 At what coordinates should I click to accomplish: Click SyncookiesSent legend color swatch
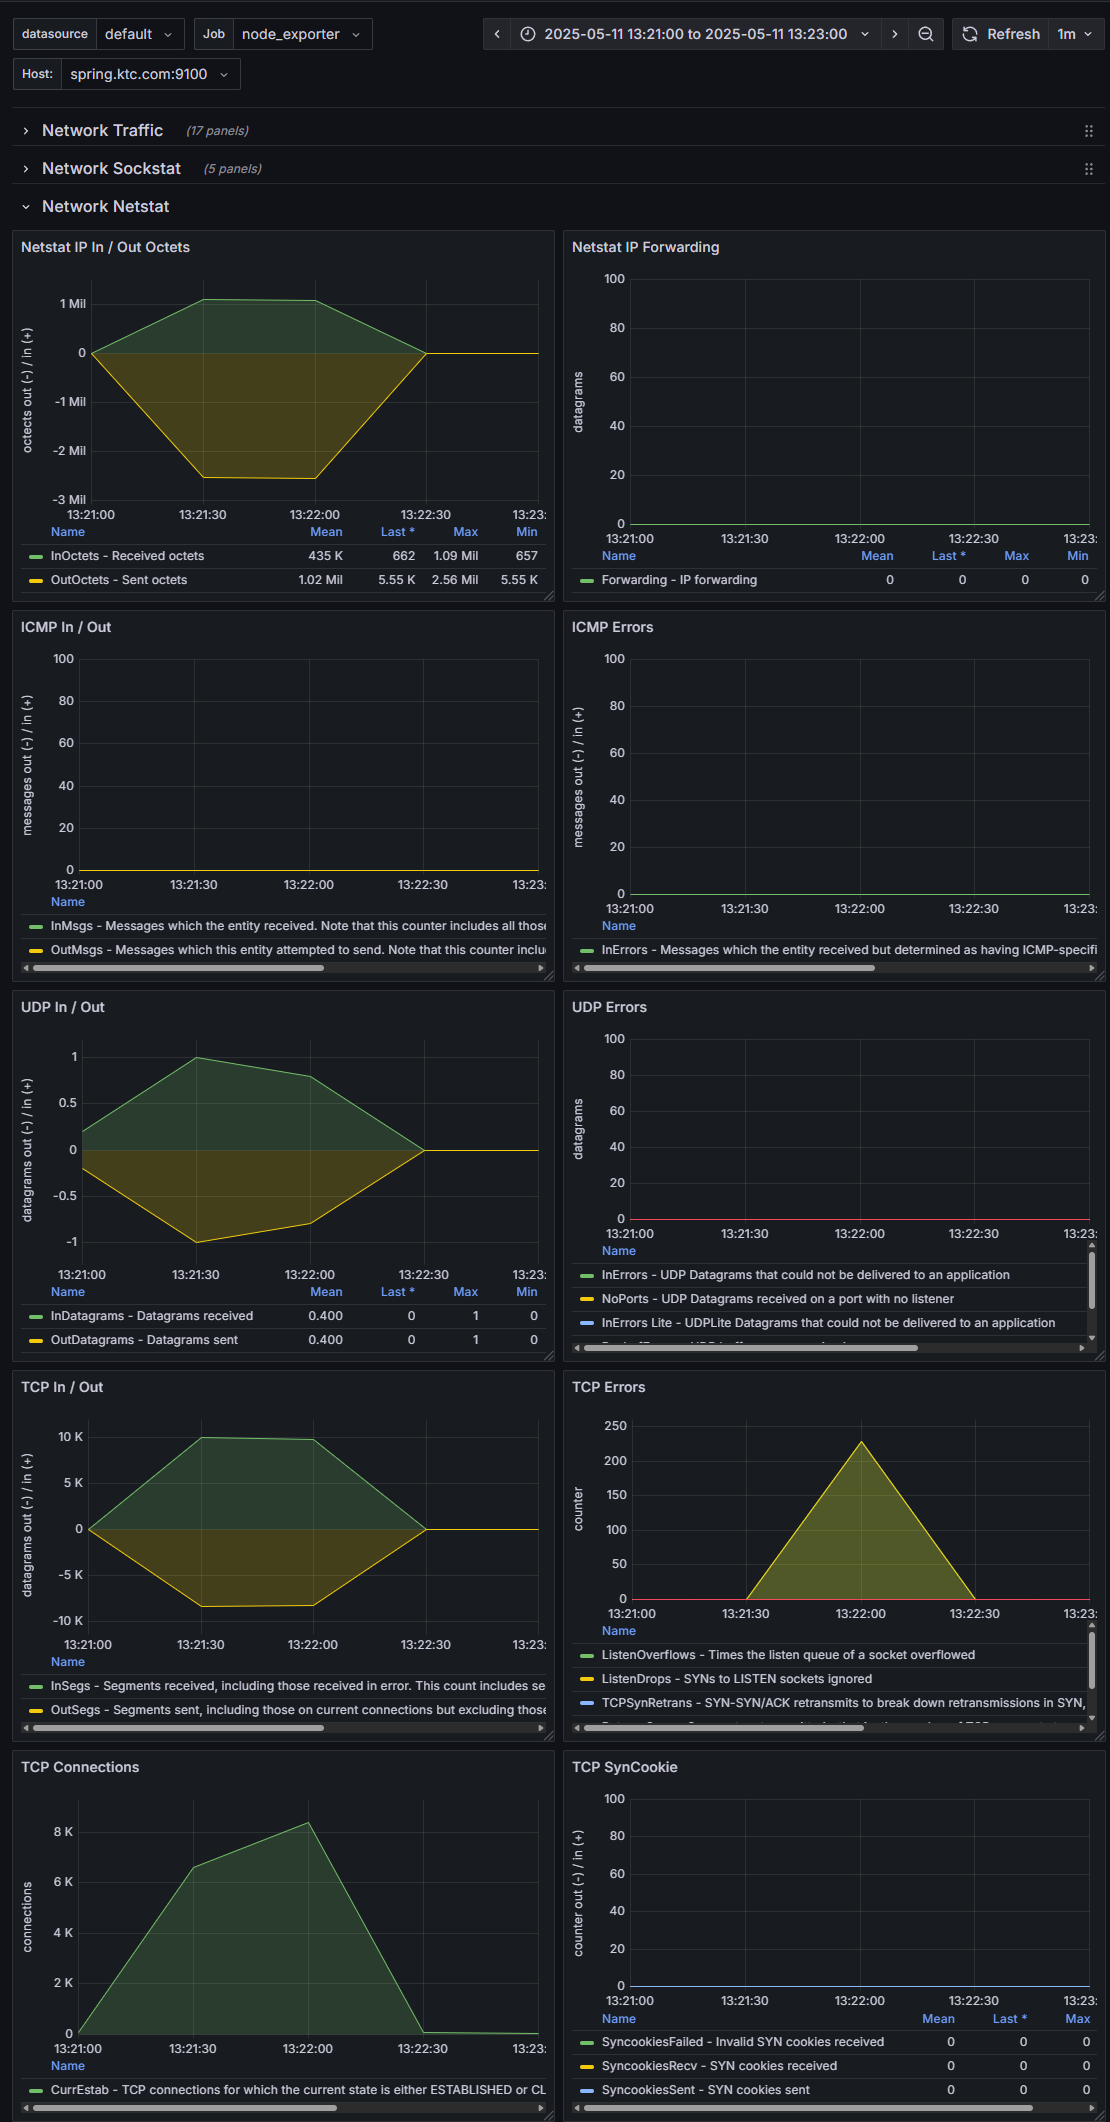(x=587, y=2090)
